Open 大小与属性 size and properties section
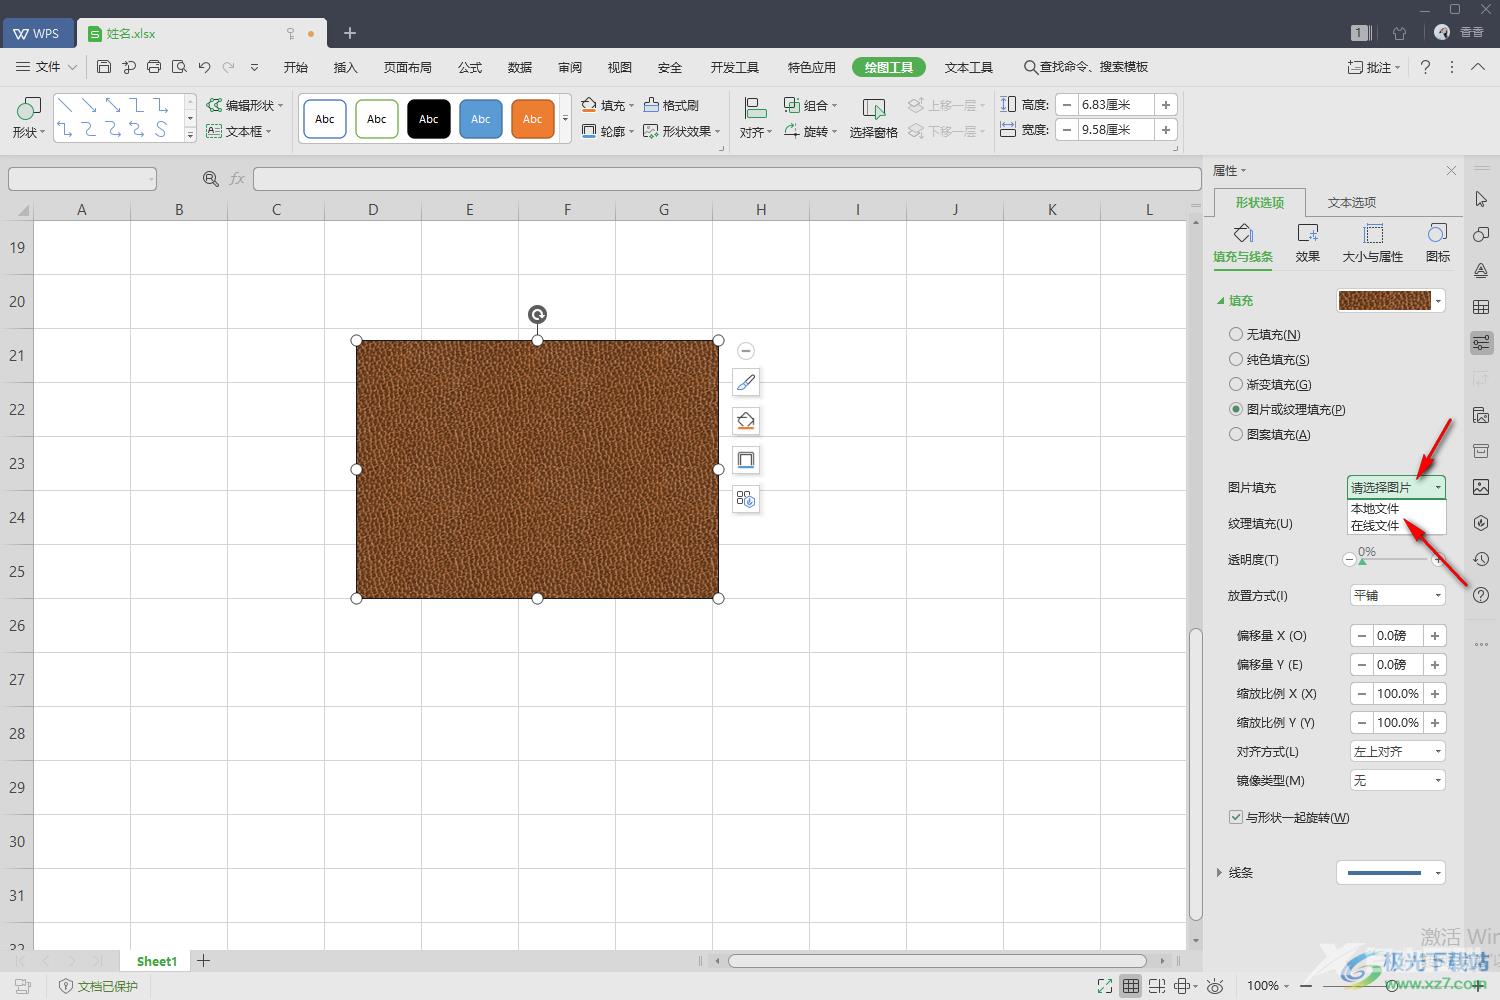The height and width of the screenshot is (1000, 1500). pos(1373,243)
